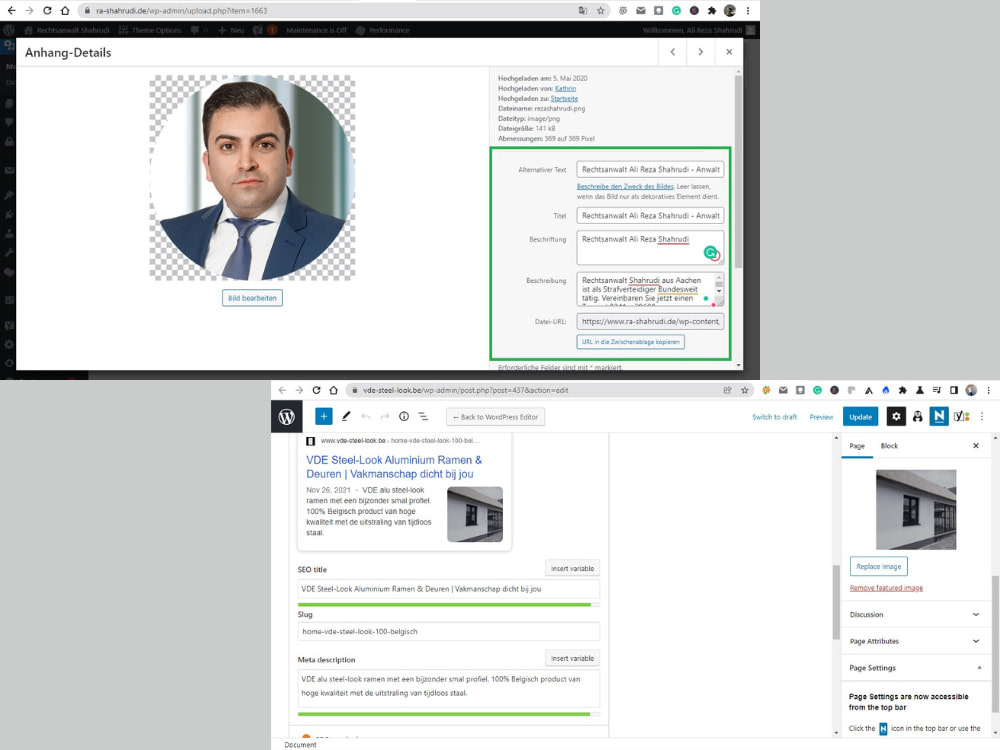The image size is (1000, 750).
Task: Open Chrome menu in upper browser window
Action: (748, 10)
